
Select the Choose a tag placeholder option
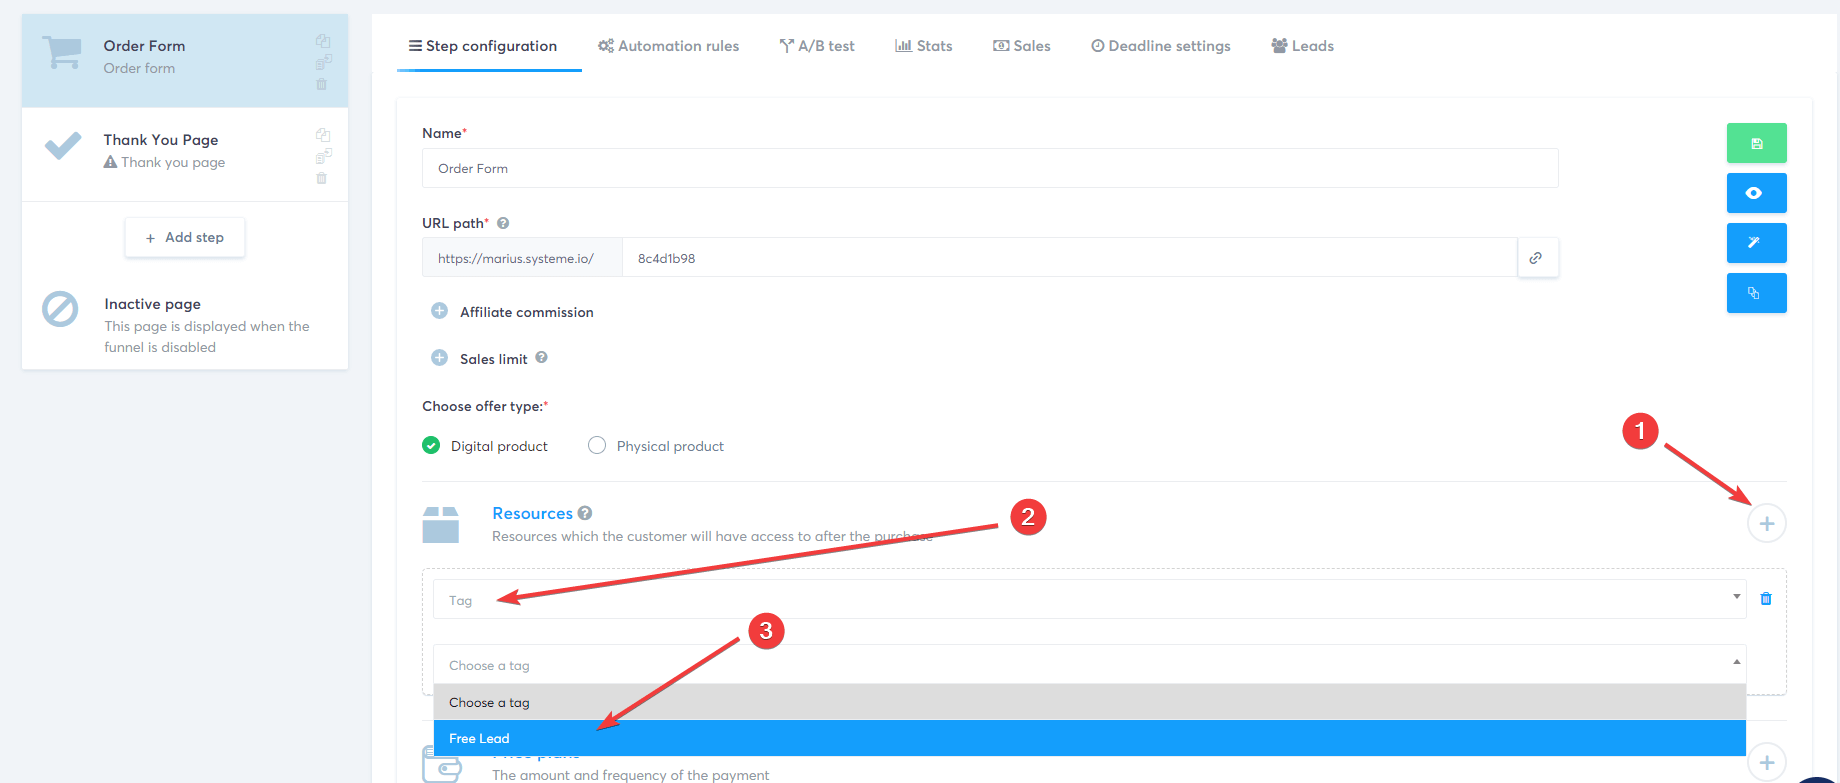coord(1090,702)
